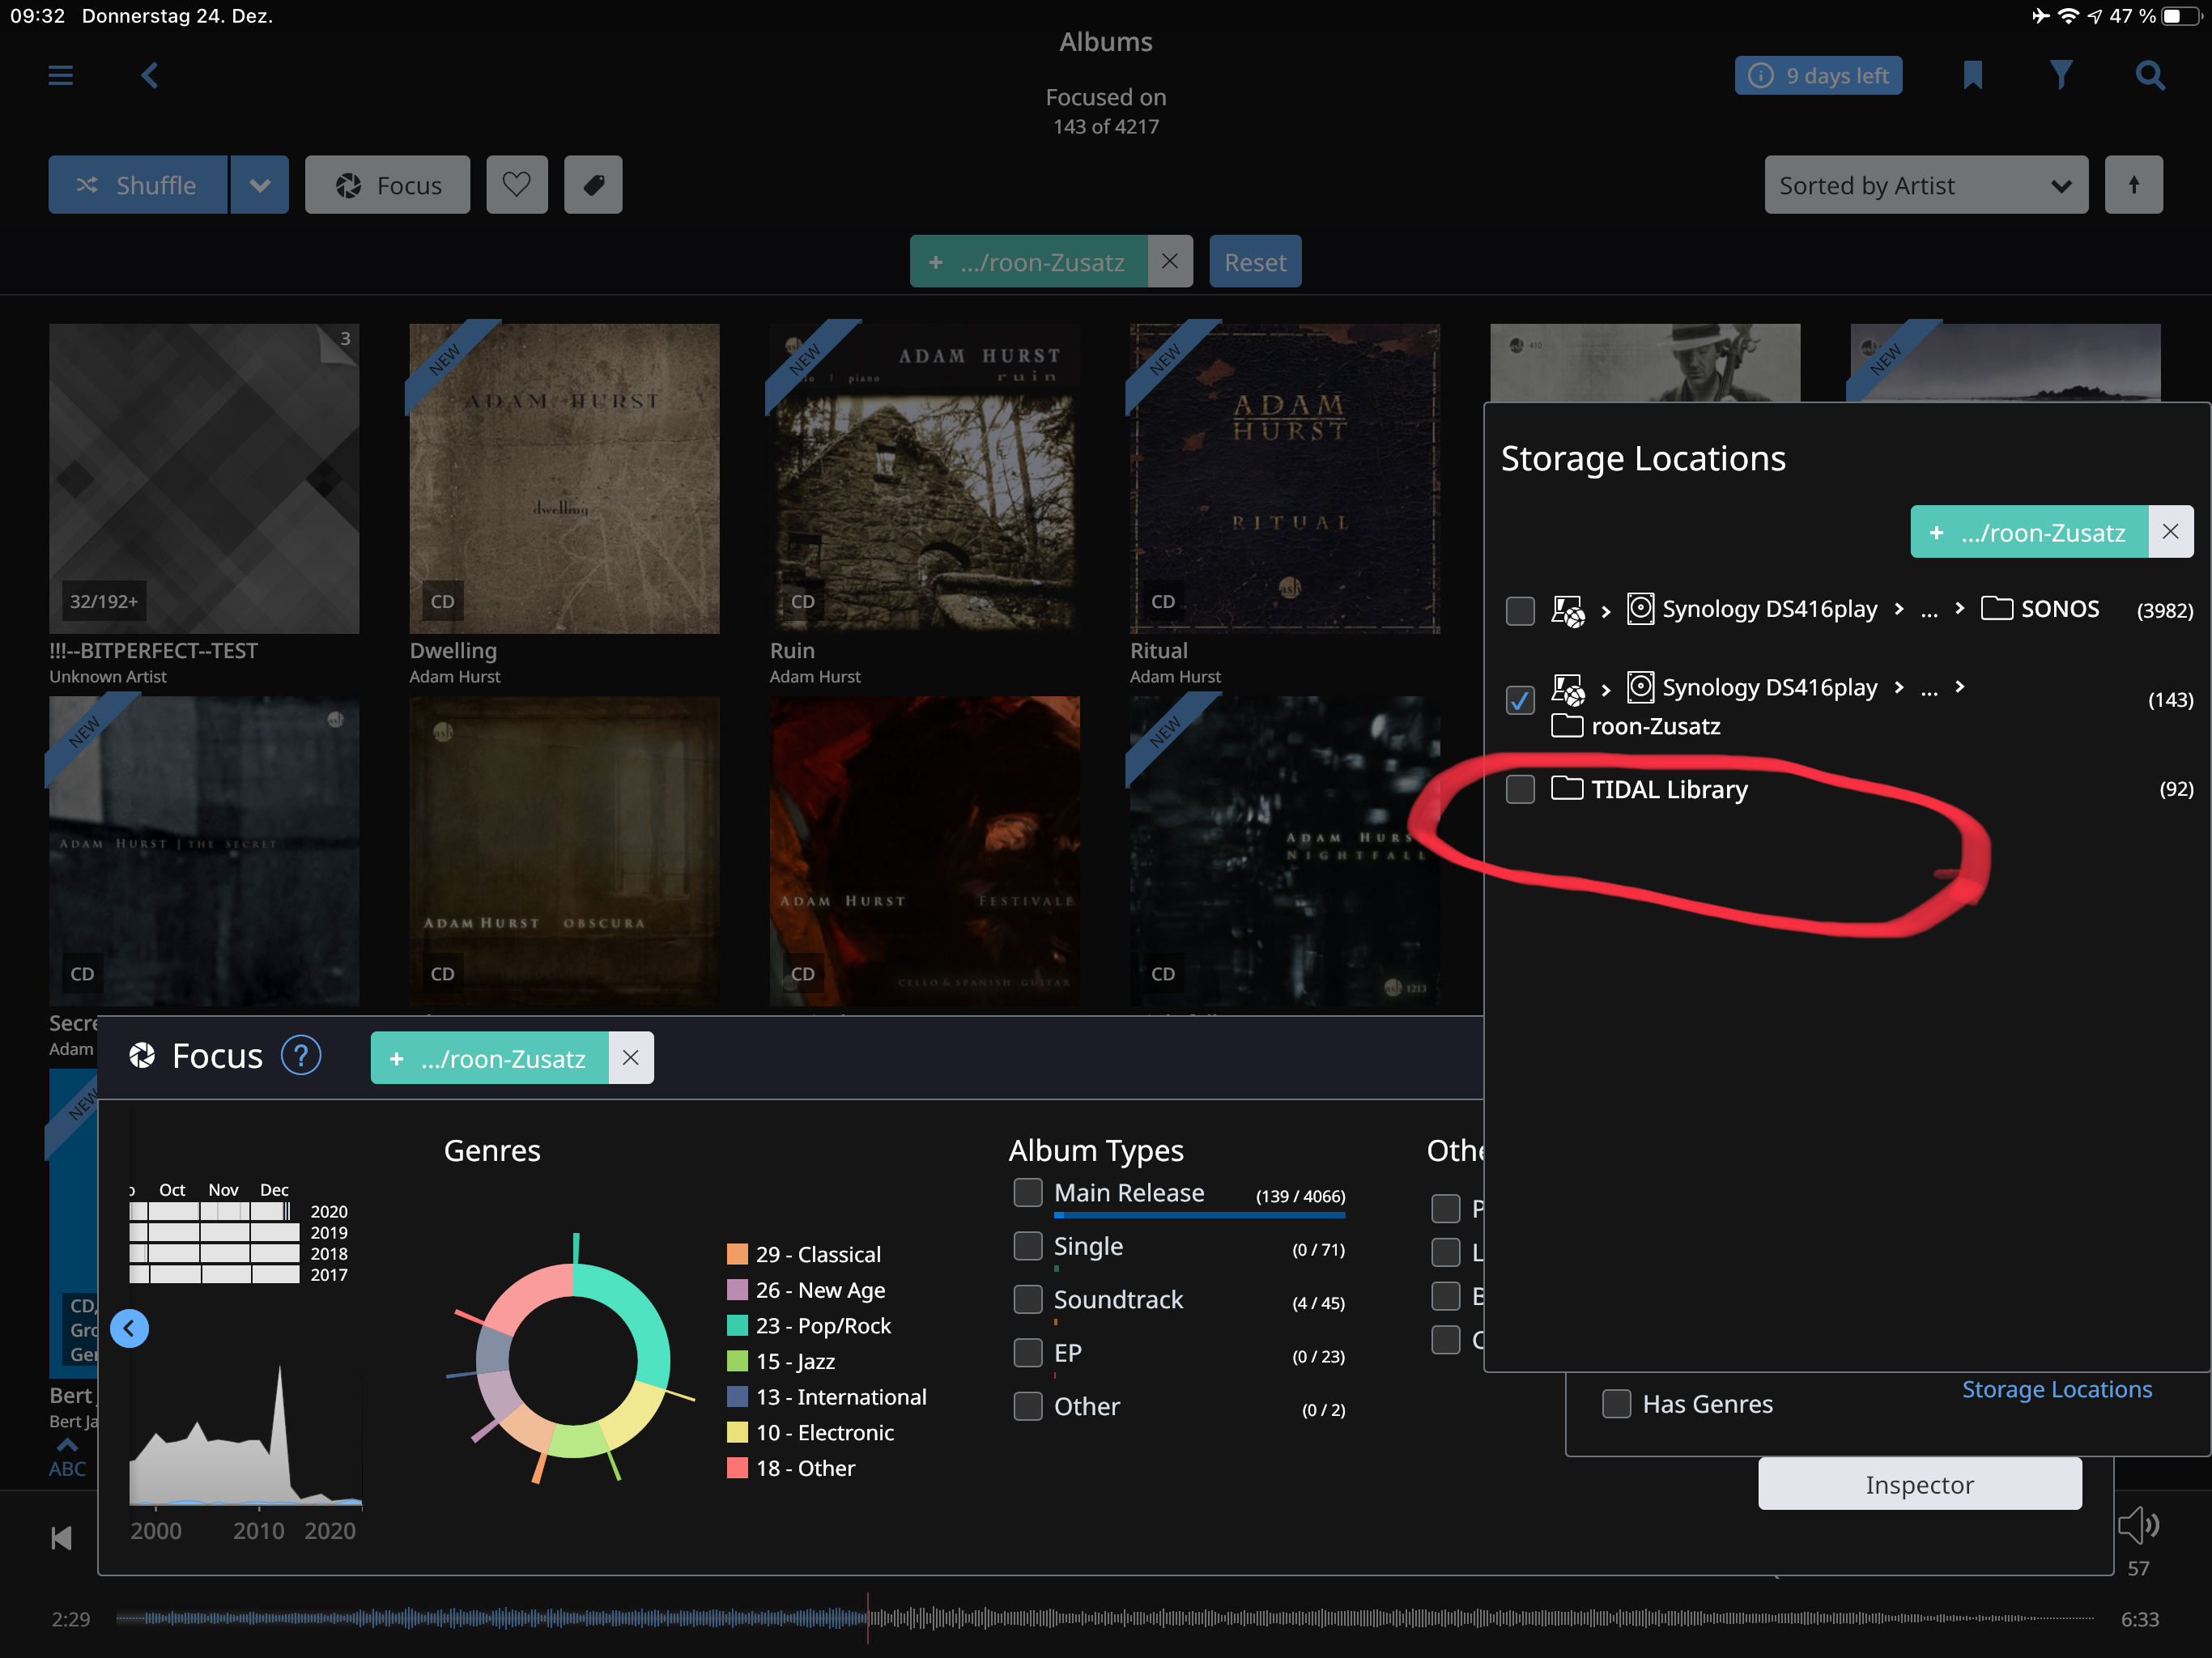Open the Ruin album cover
The height and width of the screenshot is (1658, 2212).
pos(925,478)
